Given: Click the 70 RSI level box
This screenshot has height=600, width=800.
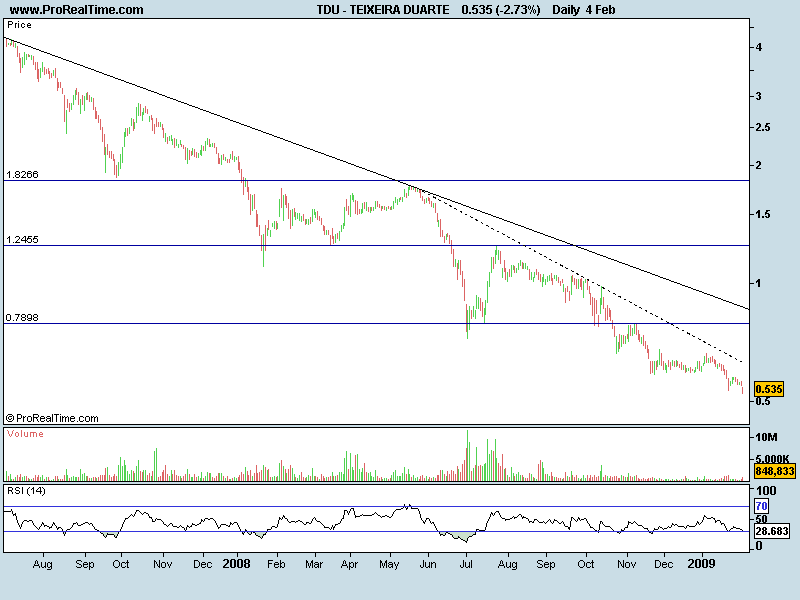Looking at the screenshot, I should tap(761, 506).
